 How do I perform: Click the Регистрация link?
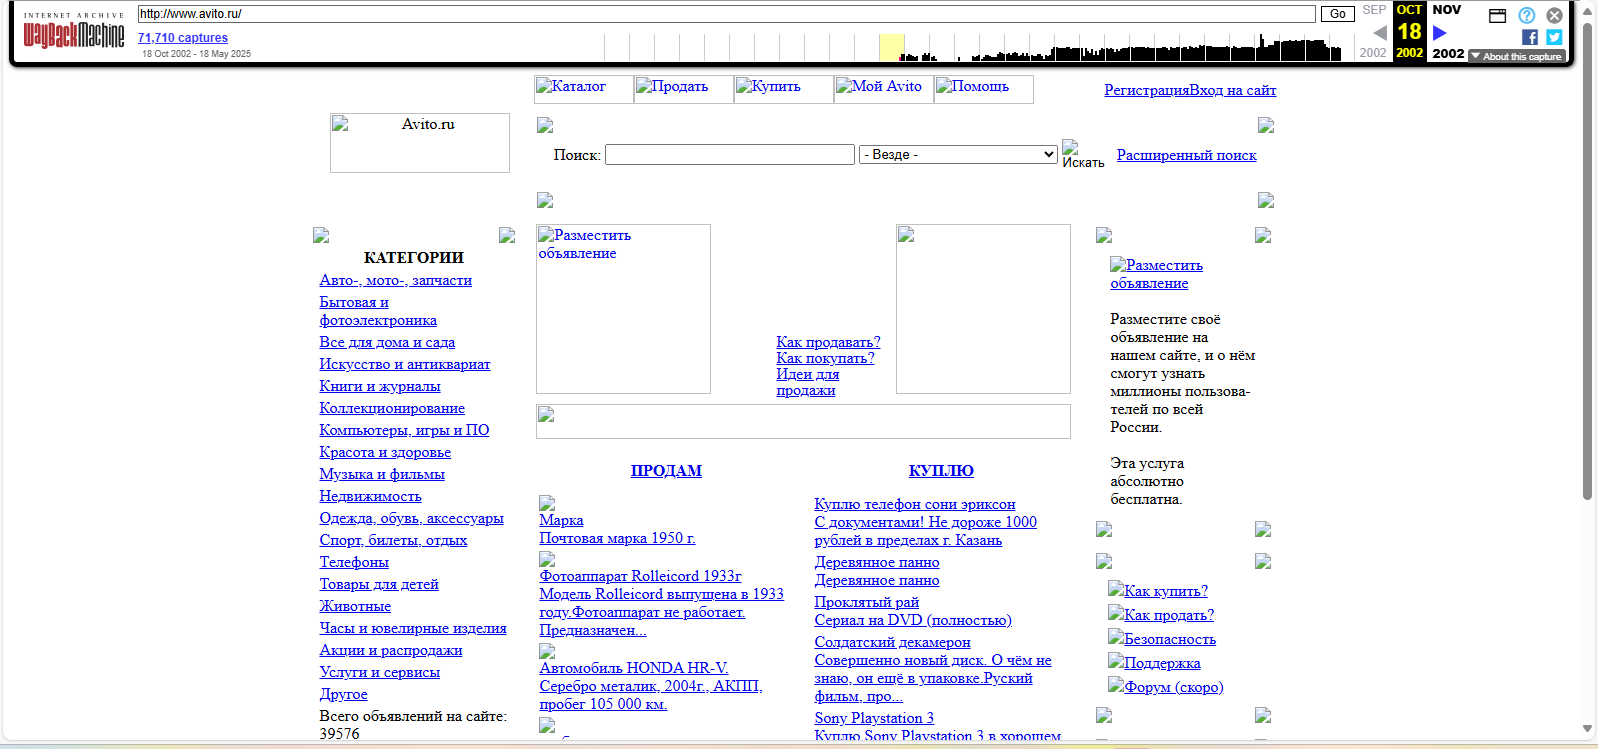pyautogui.click(x=1146, y=90)
